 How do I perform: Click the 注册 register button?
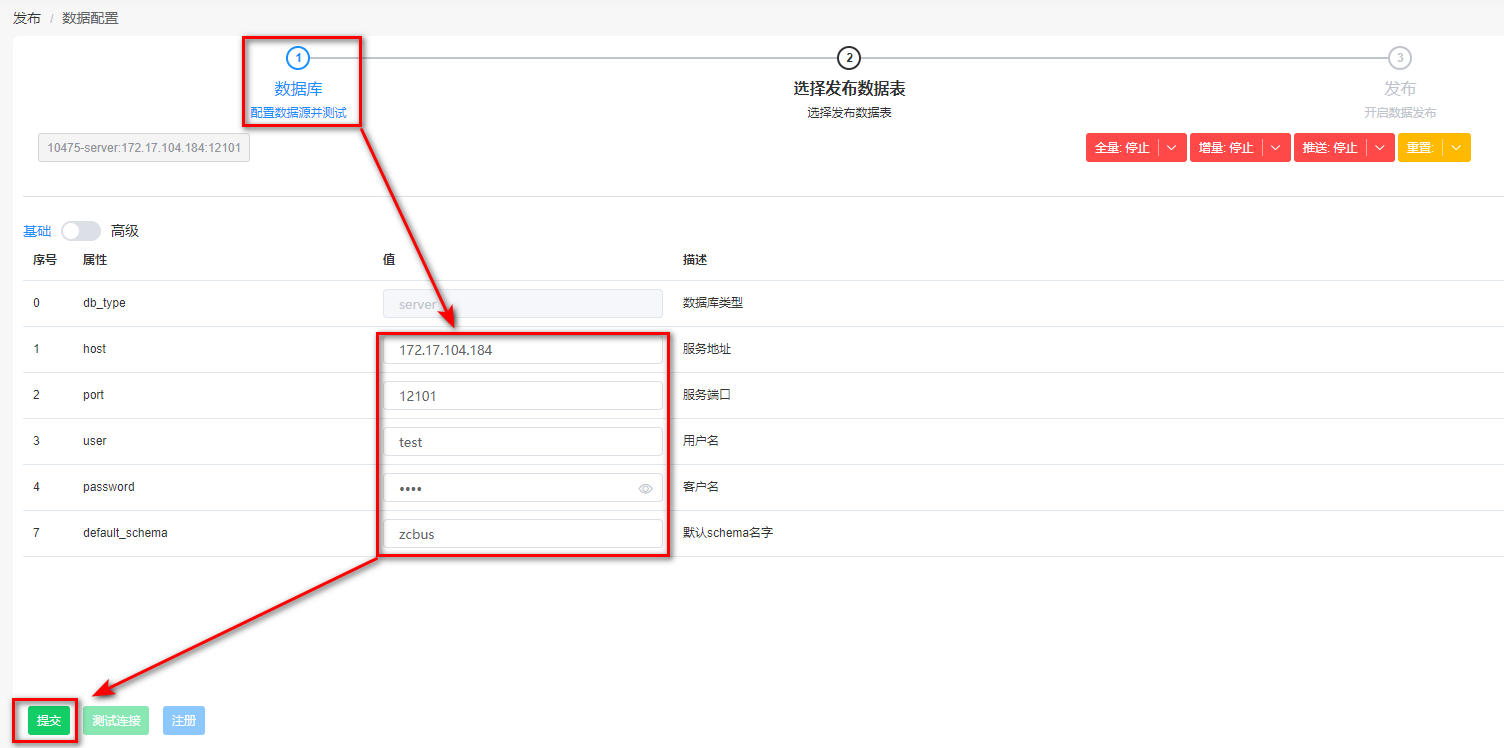click(184, 720)
